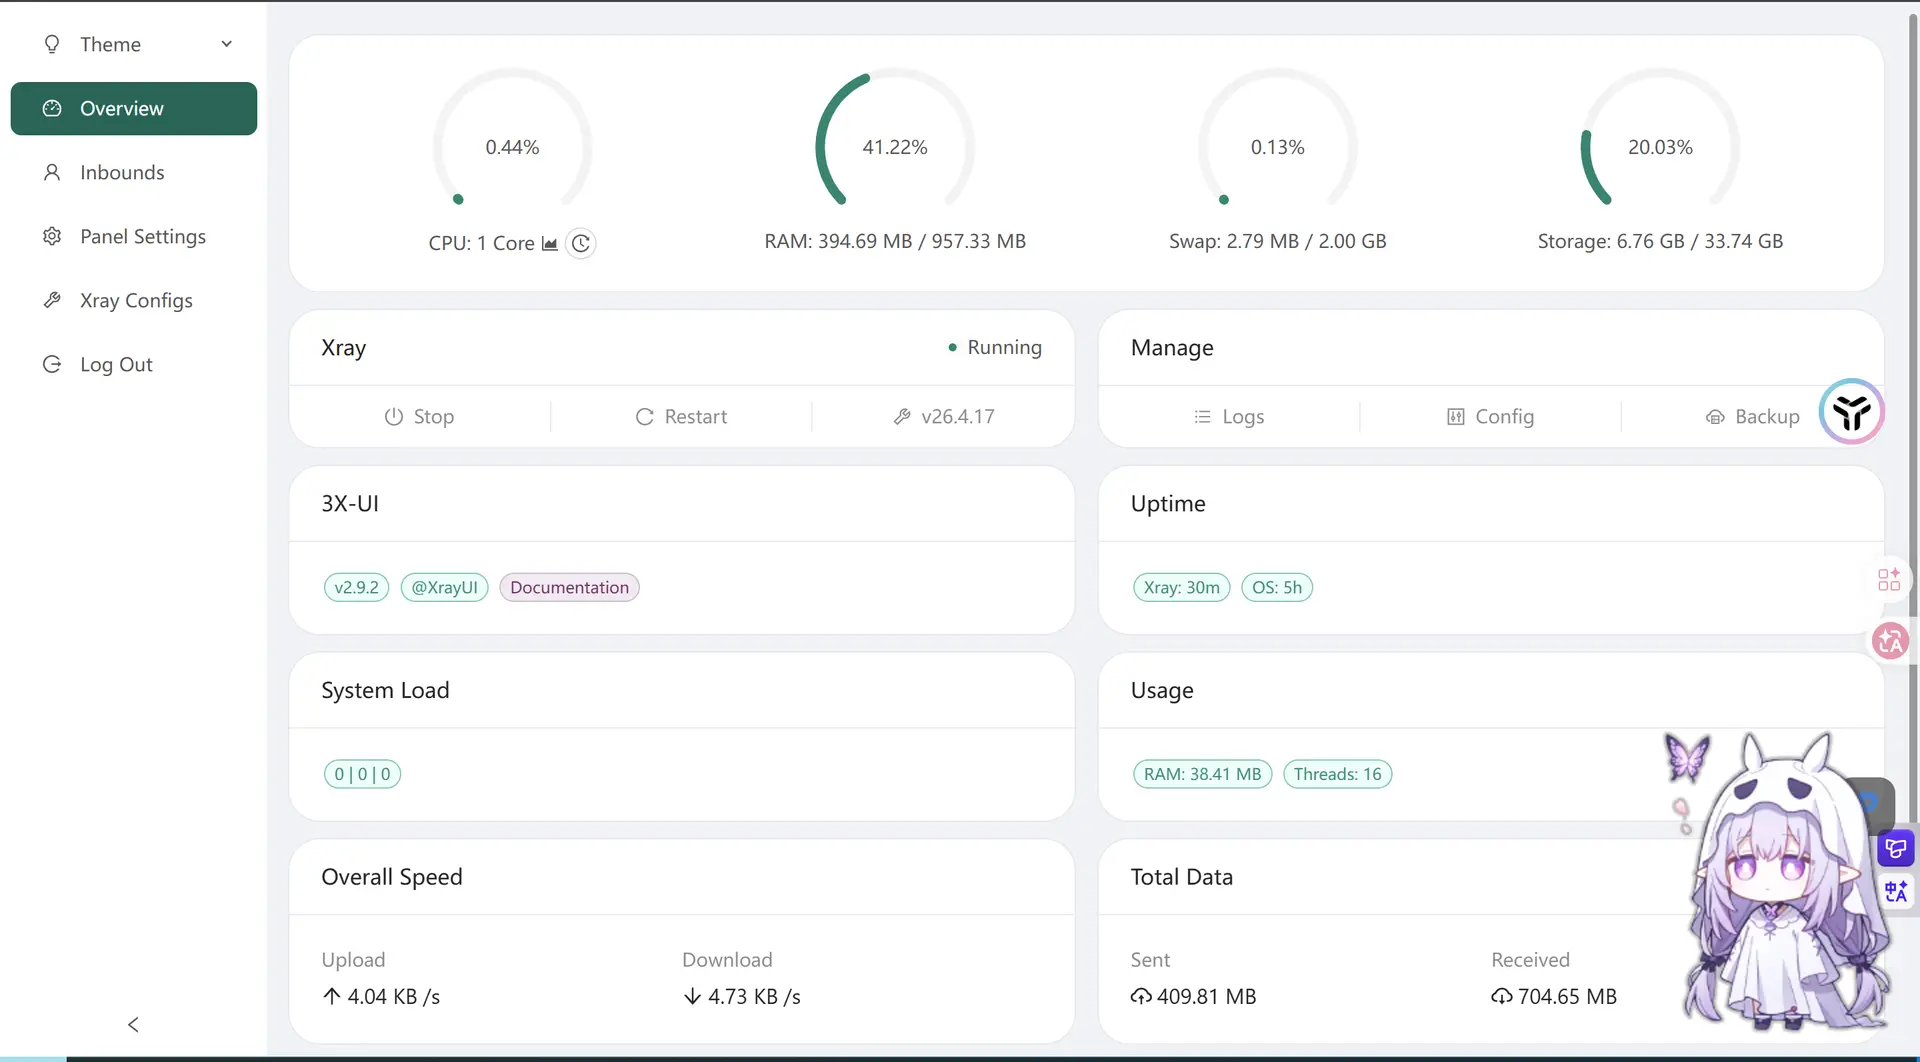The image size is (1920, 1062).
Task: Click the Panel Settings gear icon
Action: point(52,236)
